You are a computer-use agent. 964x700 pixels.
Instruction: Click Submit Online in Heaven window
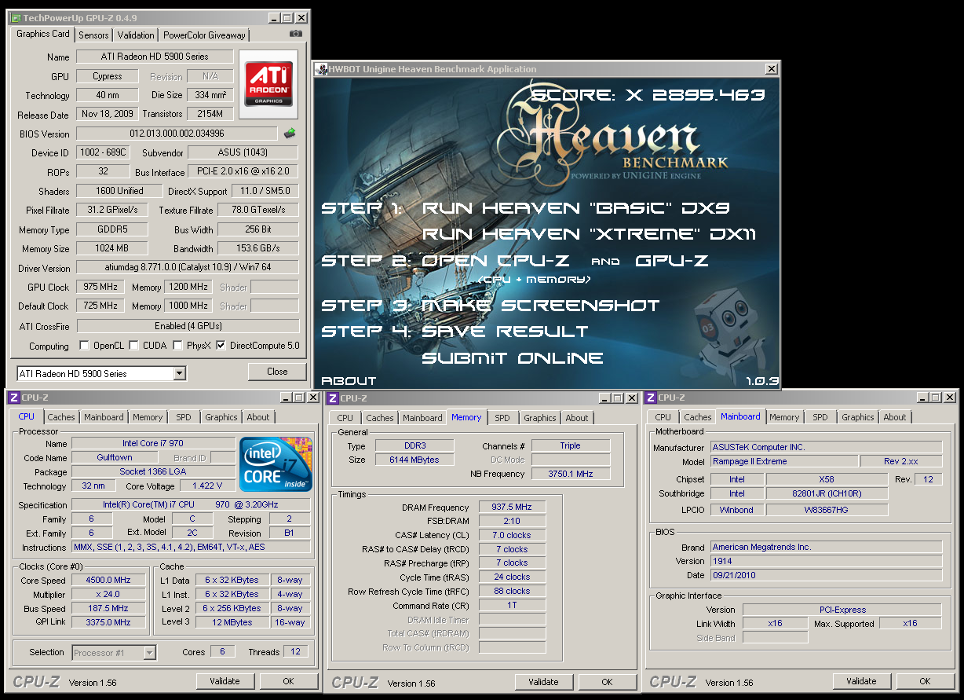pos(512,358)
